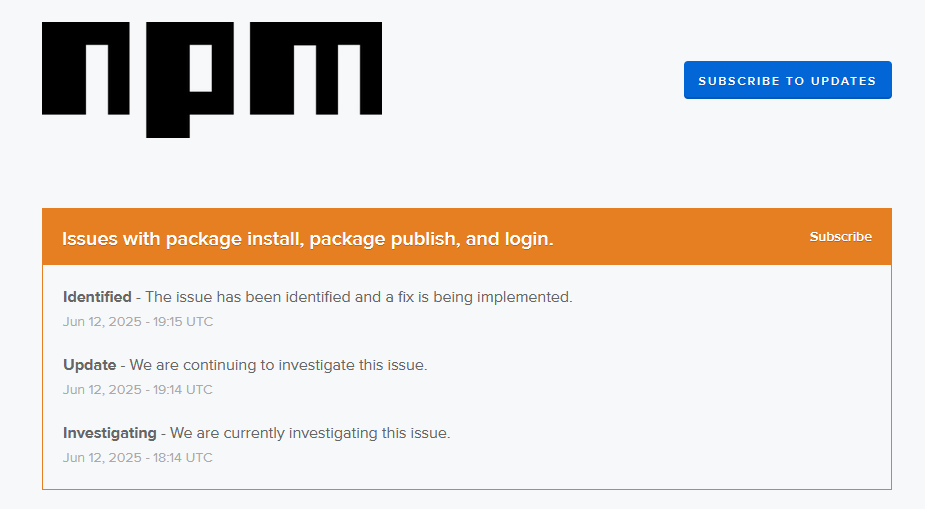925x509 pixels.
Task: Click the letter 'n' in the npm logo
Action: point(86,68)
